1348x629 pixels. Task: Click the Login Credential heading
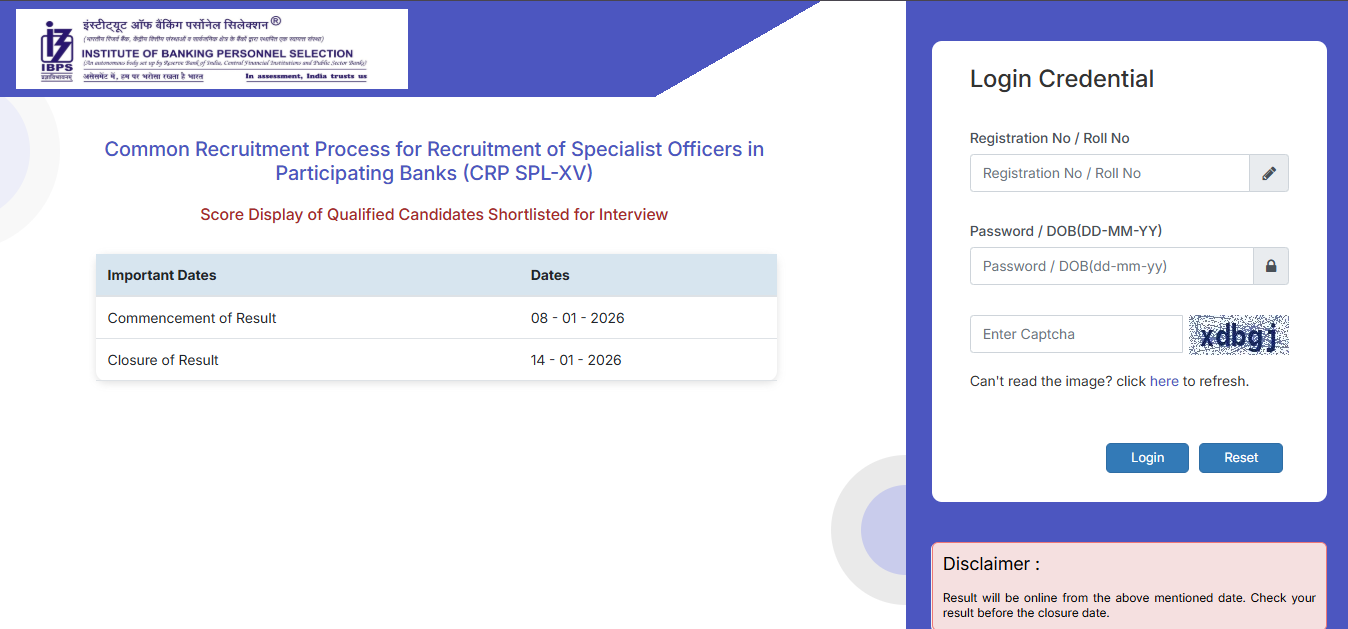click(1062, 78)
